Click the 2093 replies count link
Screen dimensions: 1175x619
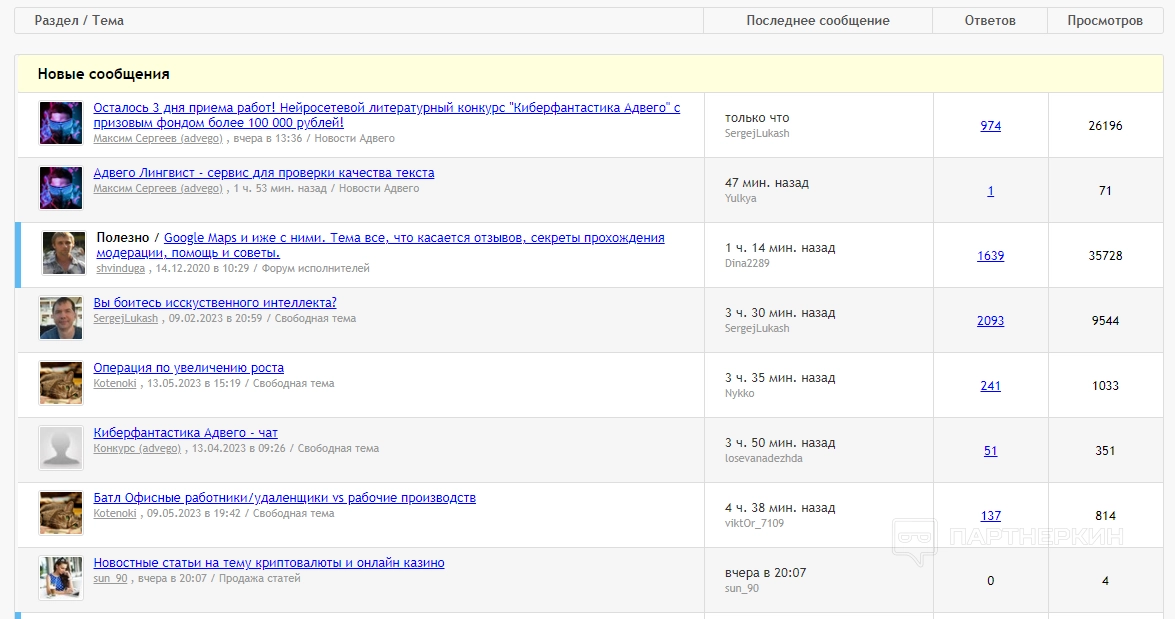point(990,321)
